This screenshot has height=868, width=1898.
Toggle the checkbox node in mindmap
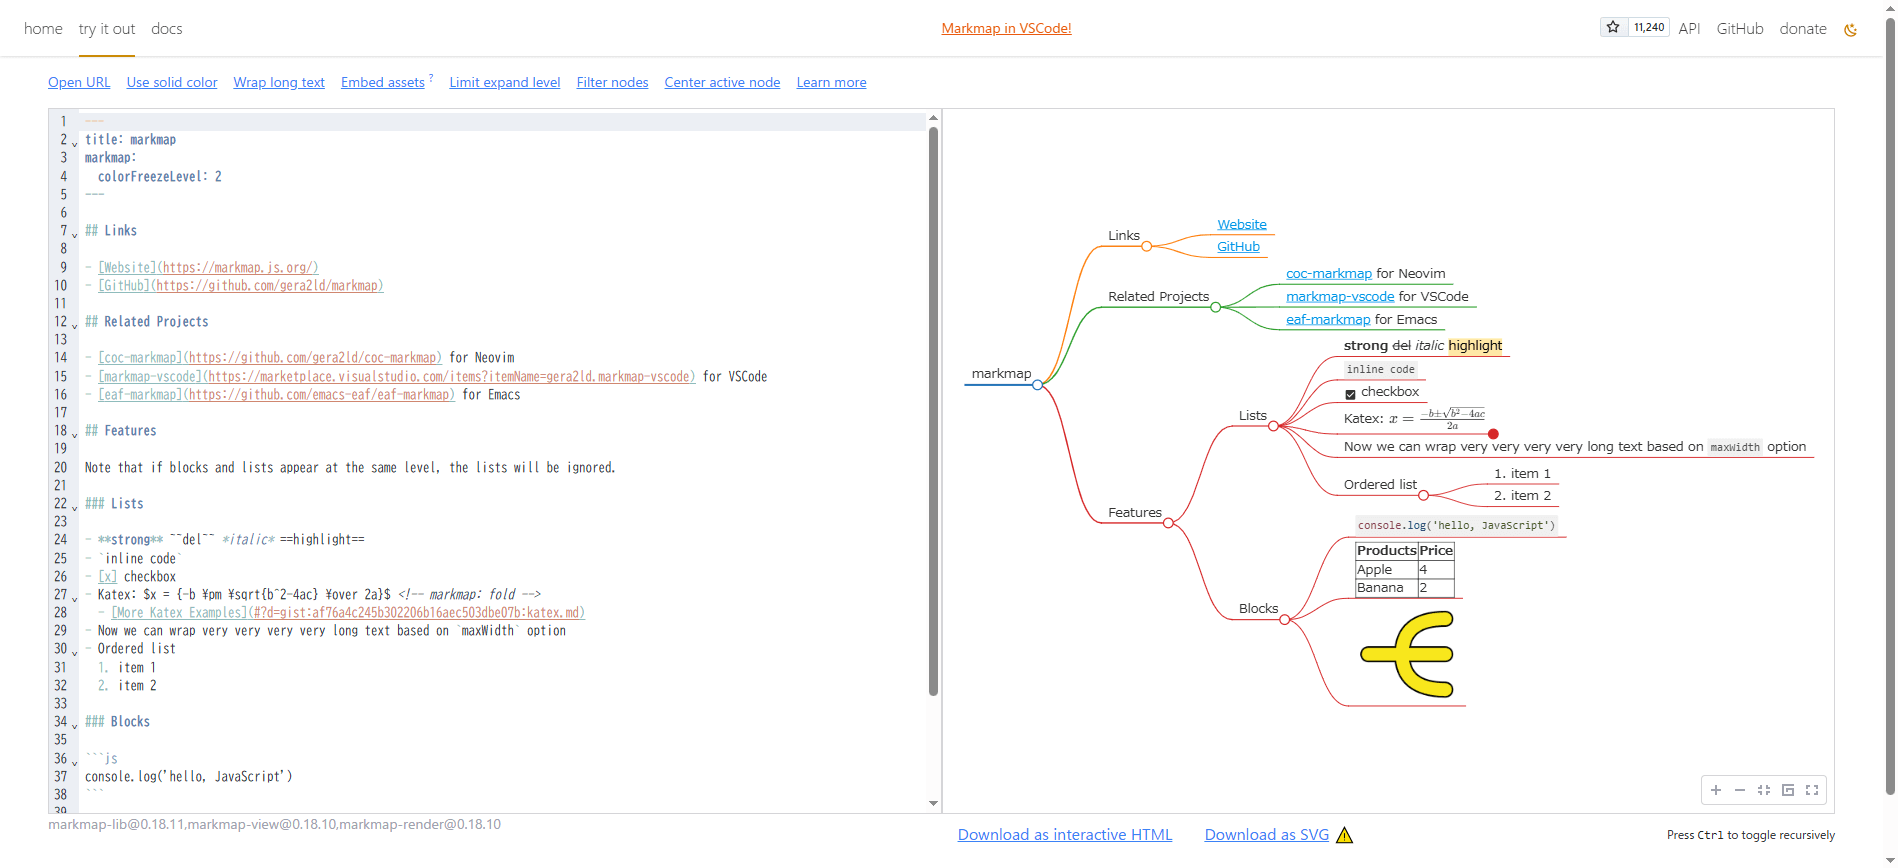pos(1350,394)
